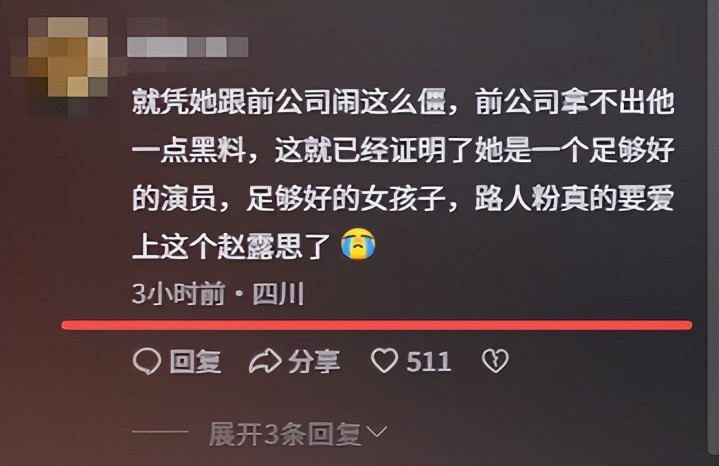Like the comment with the heart icon
719x466 pixels.
pyautogui.click(x=384, y=361)
